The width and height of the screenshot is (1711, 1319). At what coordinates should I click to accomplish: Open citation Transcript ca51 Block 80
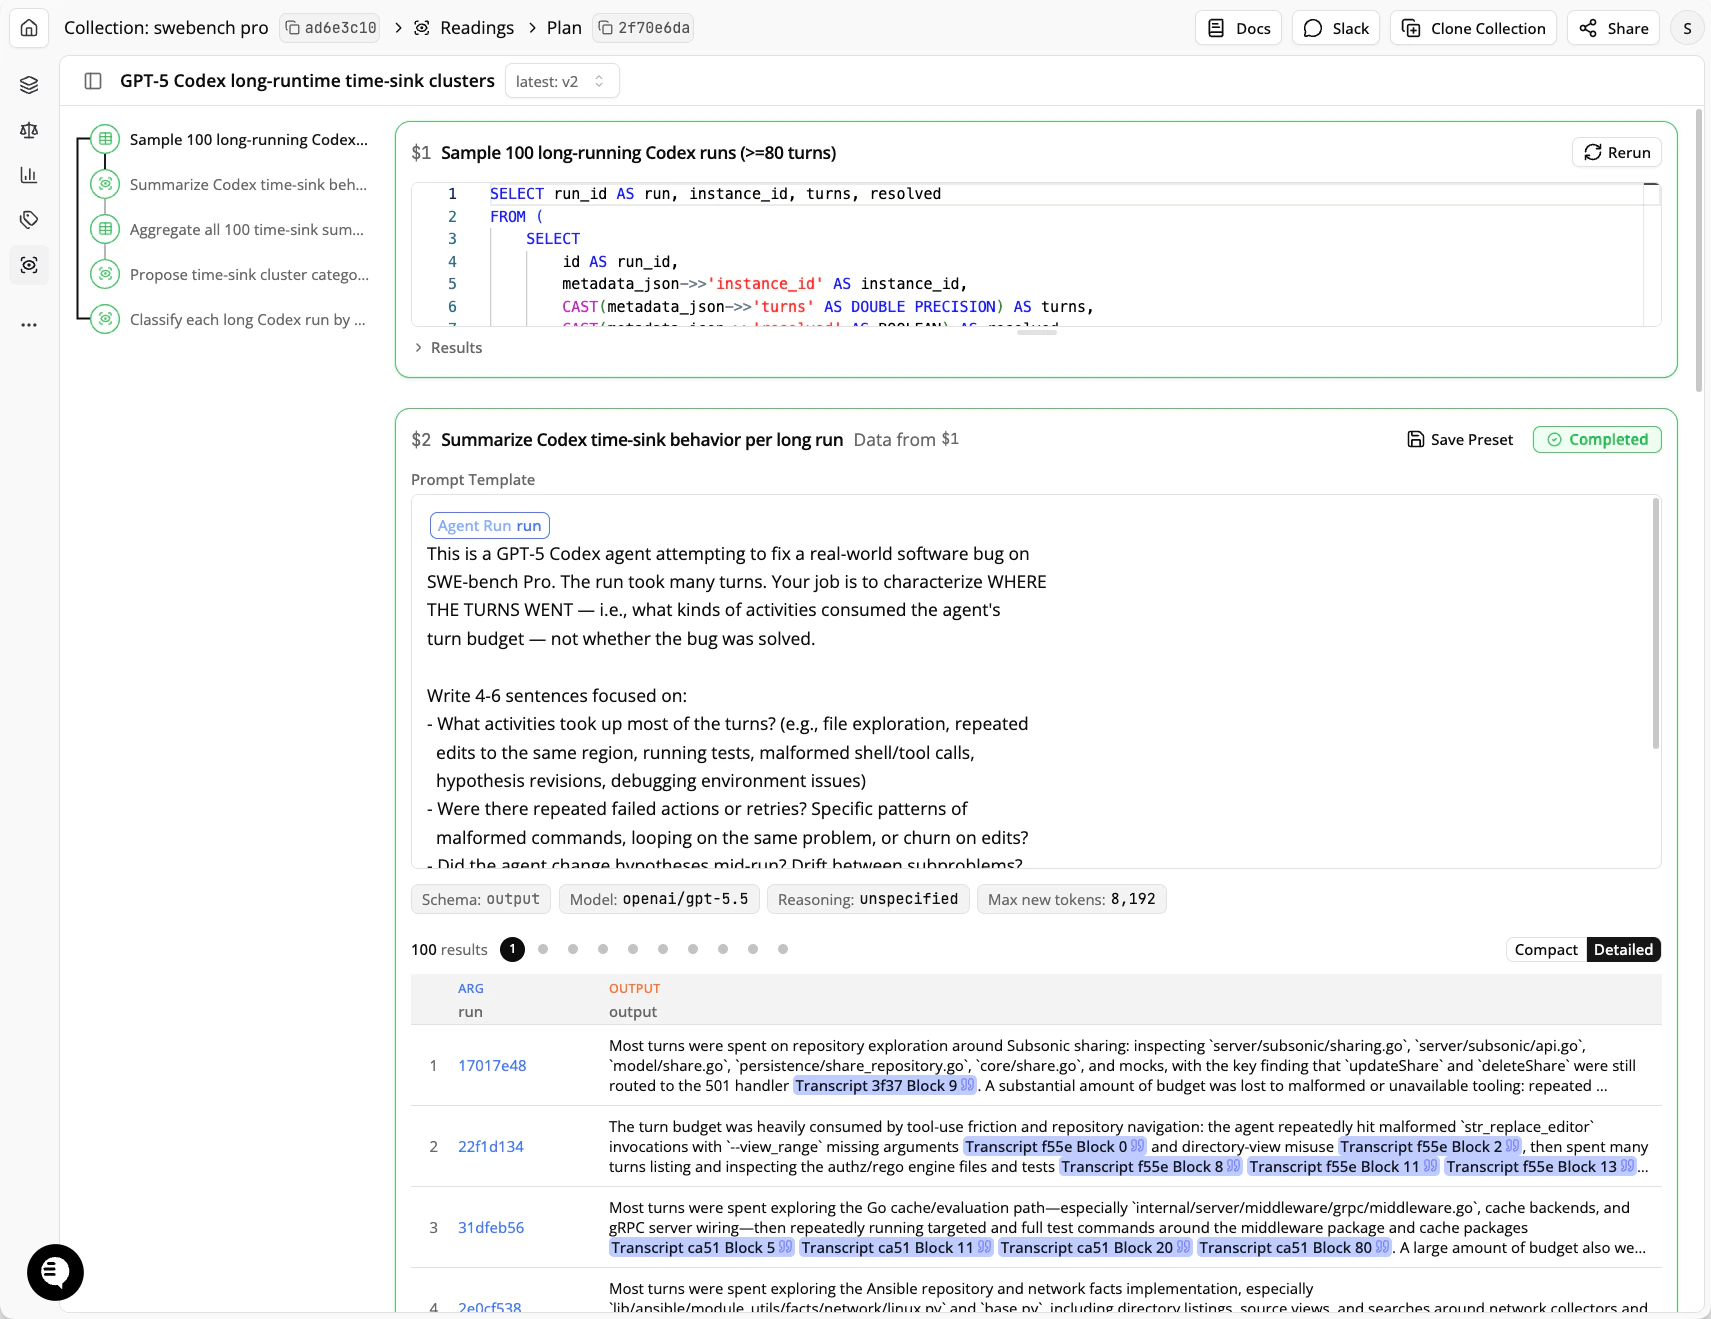(x=1294, y=1248)
